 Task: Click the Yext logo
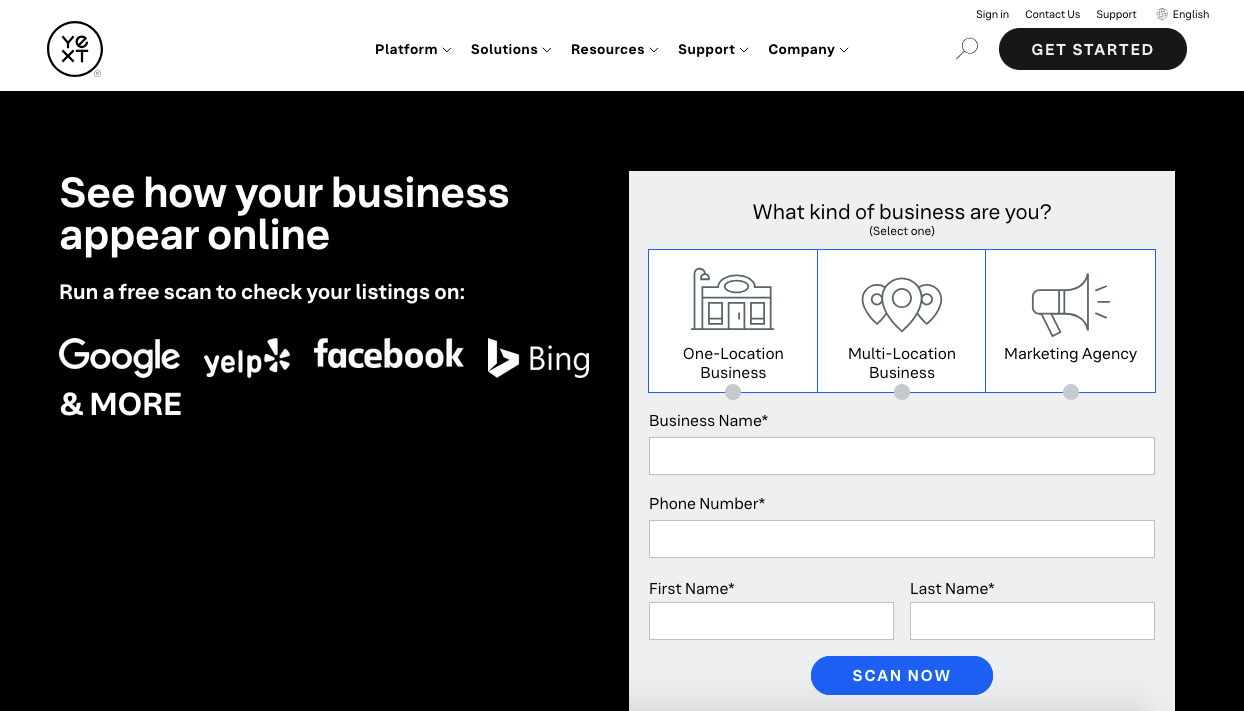74,48
